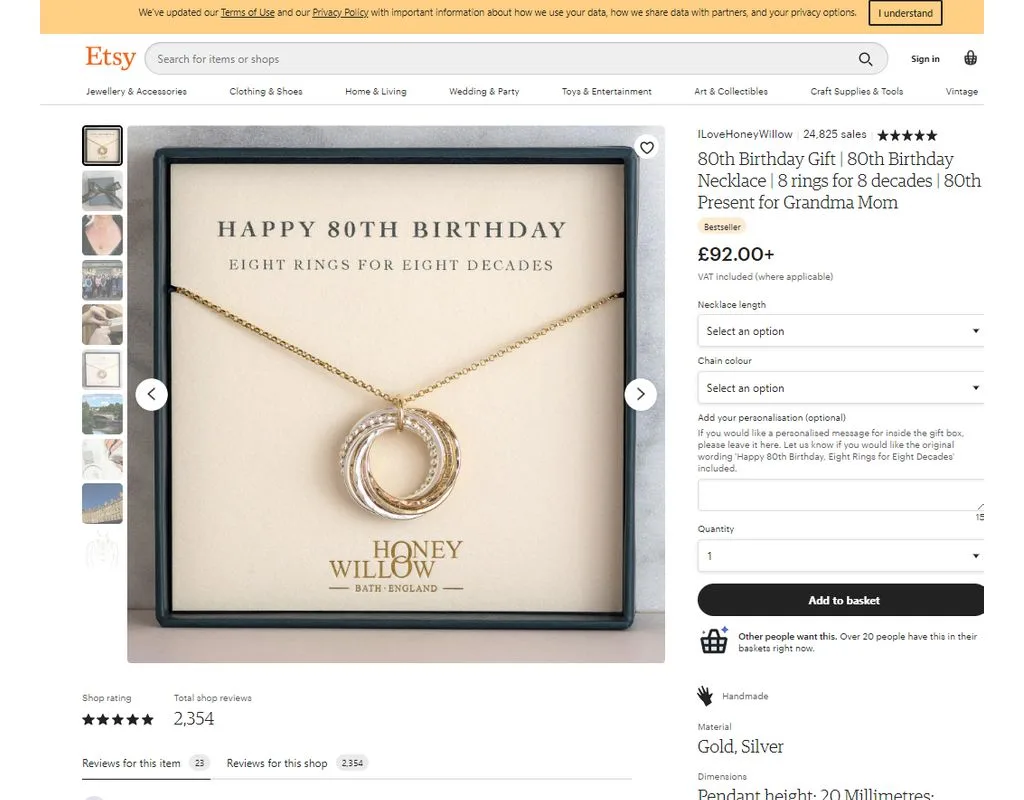This screenshot has height=800, width=1024.
Task: Open the Privacy Policy link
Action: 340,13
